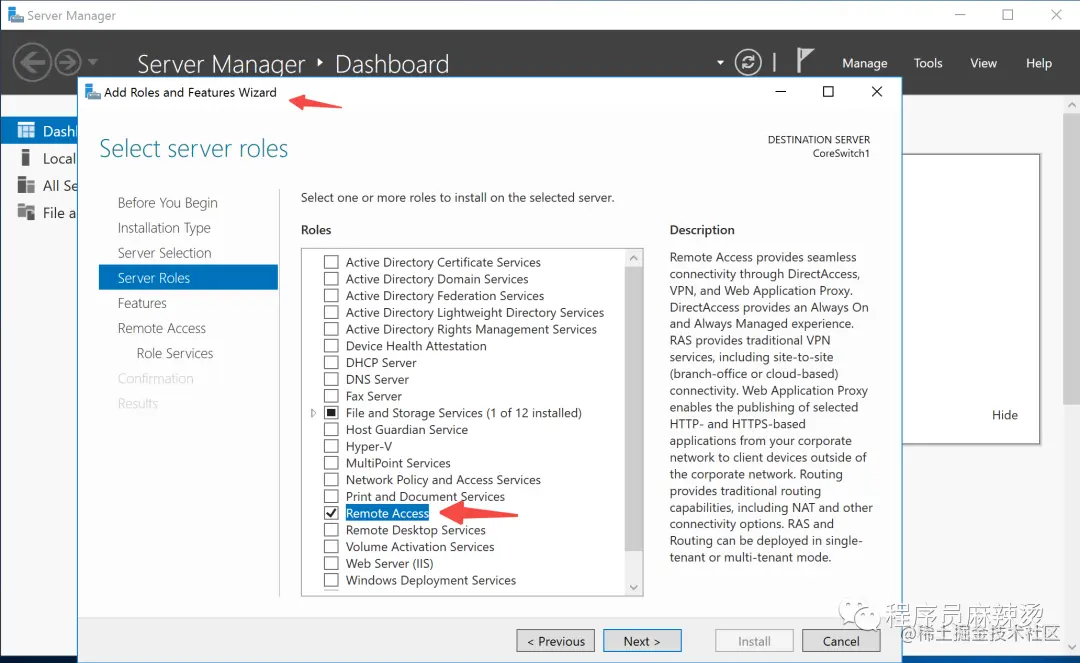
Task: Click the forward navigation arrow in Server Manager
Action: pos(68,63)
